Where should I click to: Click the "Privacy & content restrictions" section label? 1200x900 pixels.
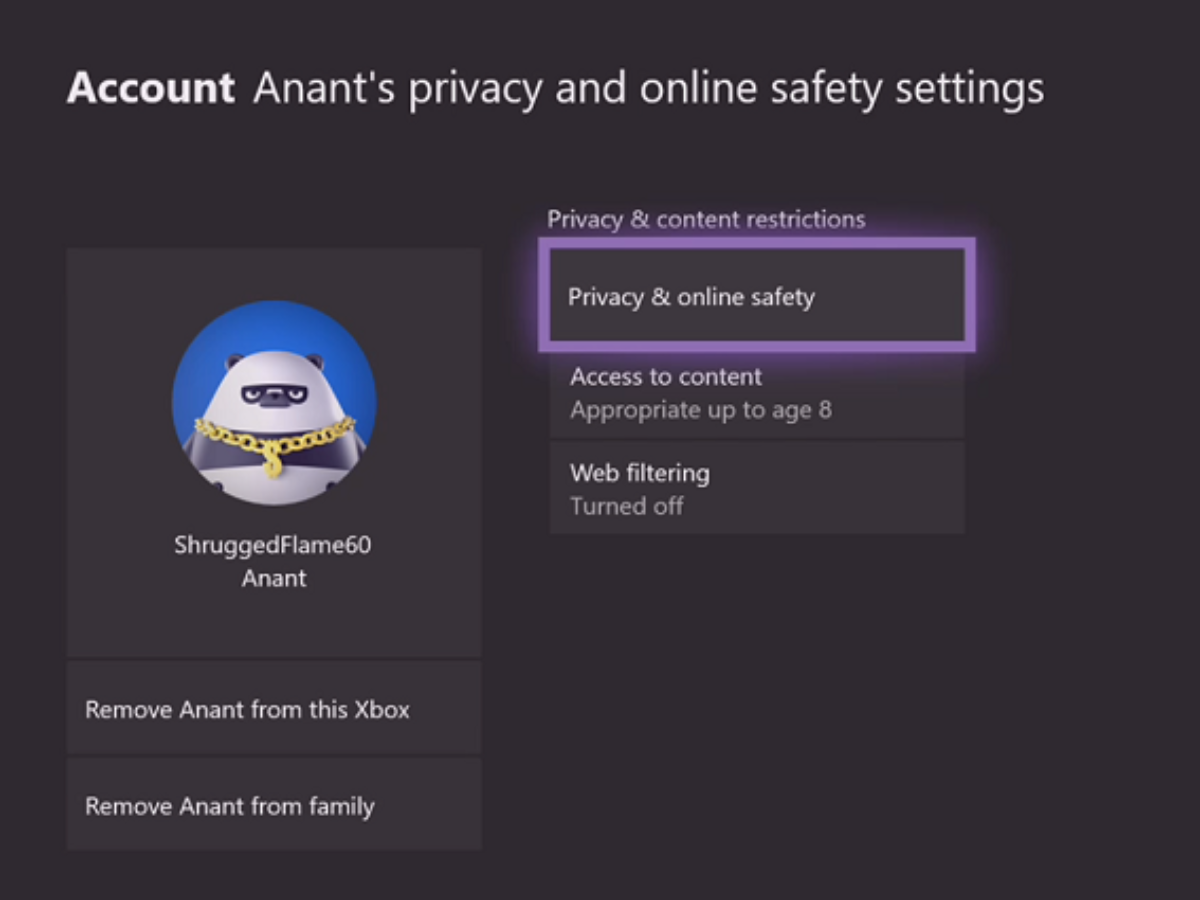[706, 219]
